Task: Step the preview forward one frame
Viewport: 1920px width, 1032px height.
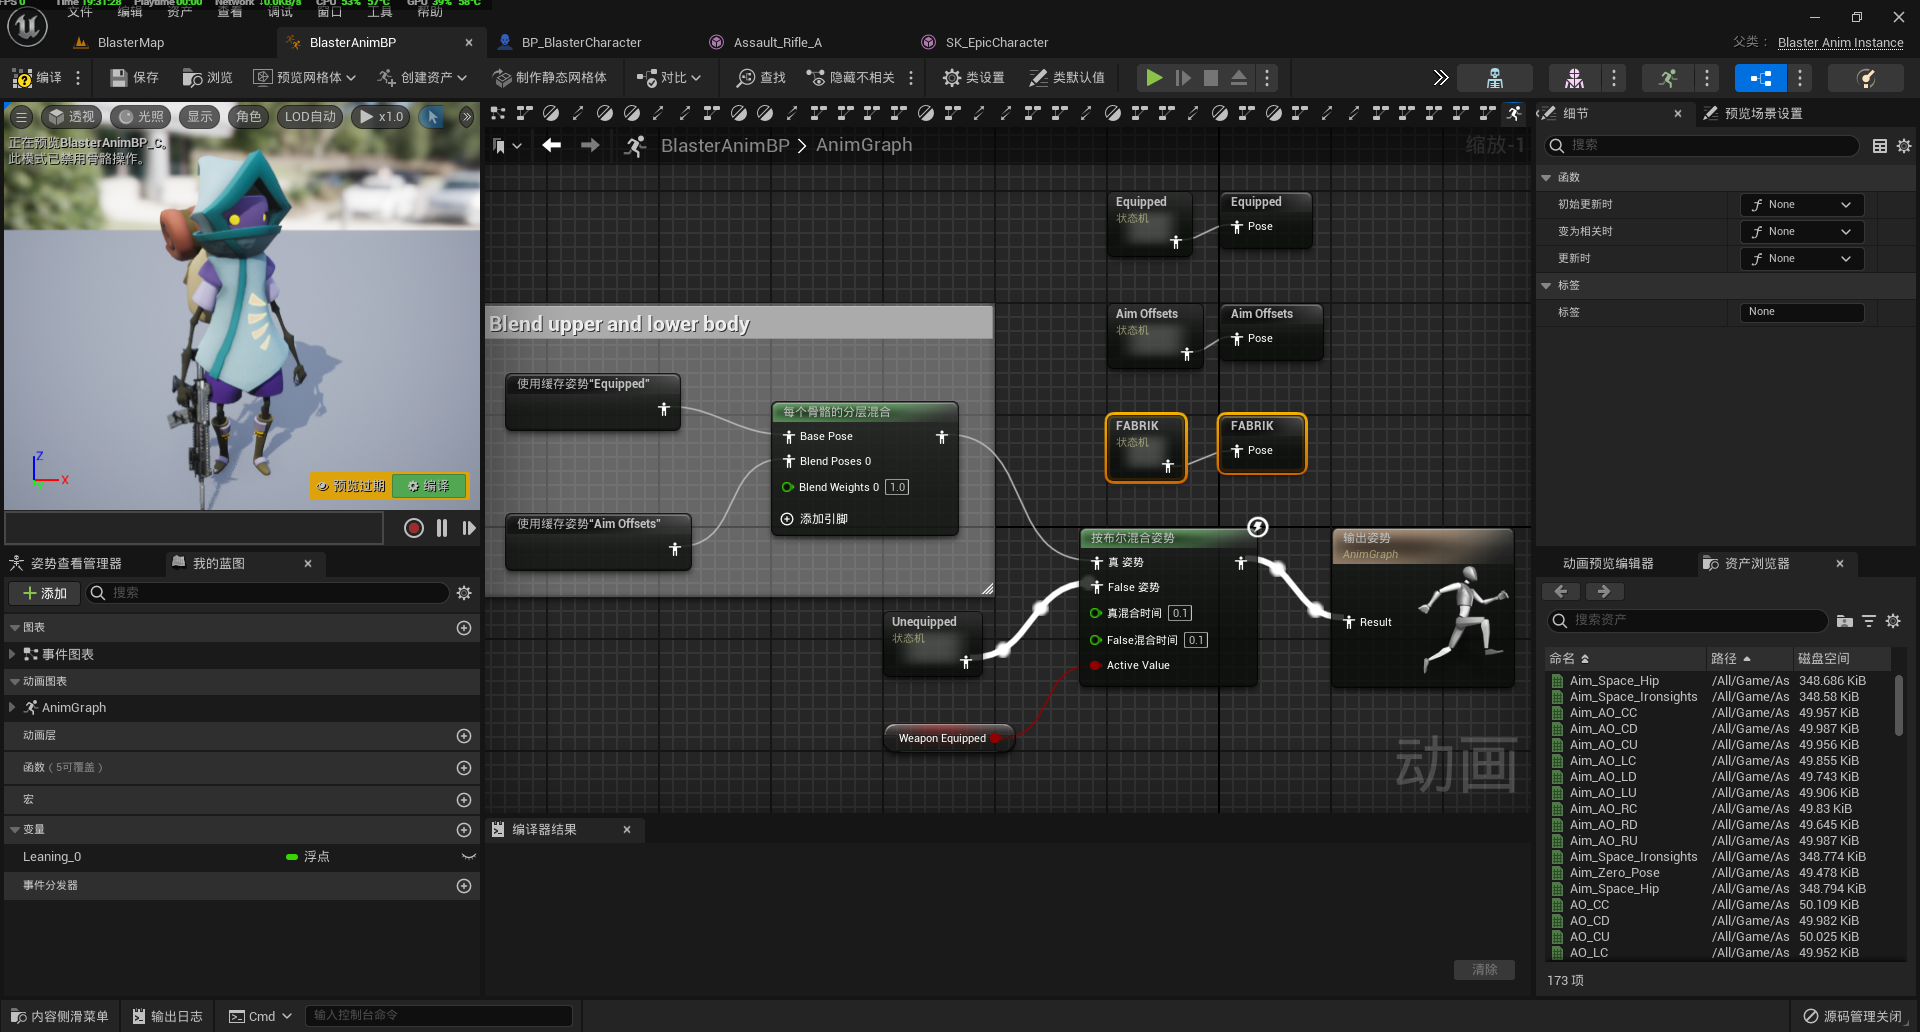Action: [469, 528]
